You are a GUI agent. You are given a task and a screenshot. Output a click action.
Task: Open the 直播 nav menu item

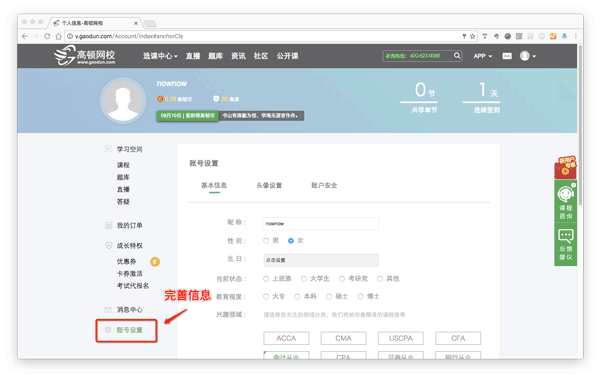[193, 56]
